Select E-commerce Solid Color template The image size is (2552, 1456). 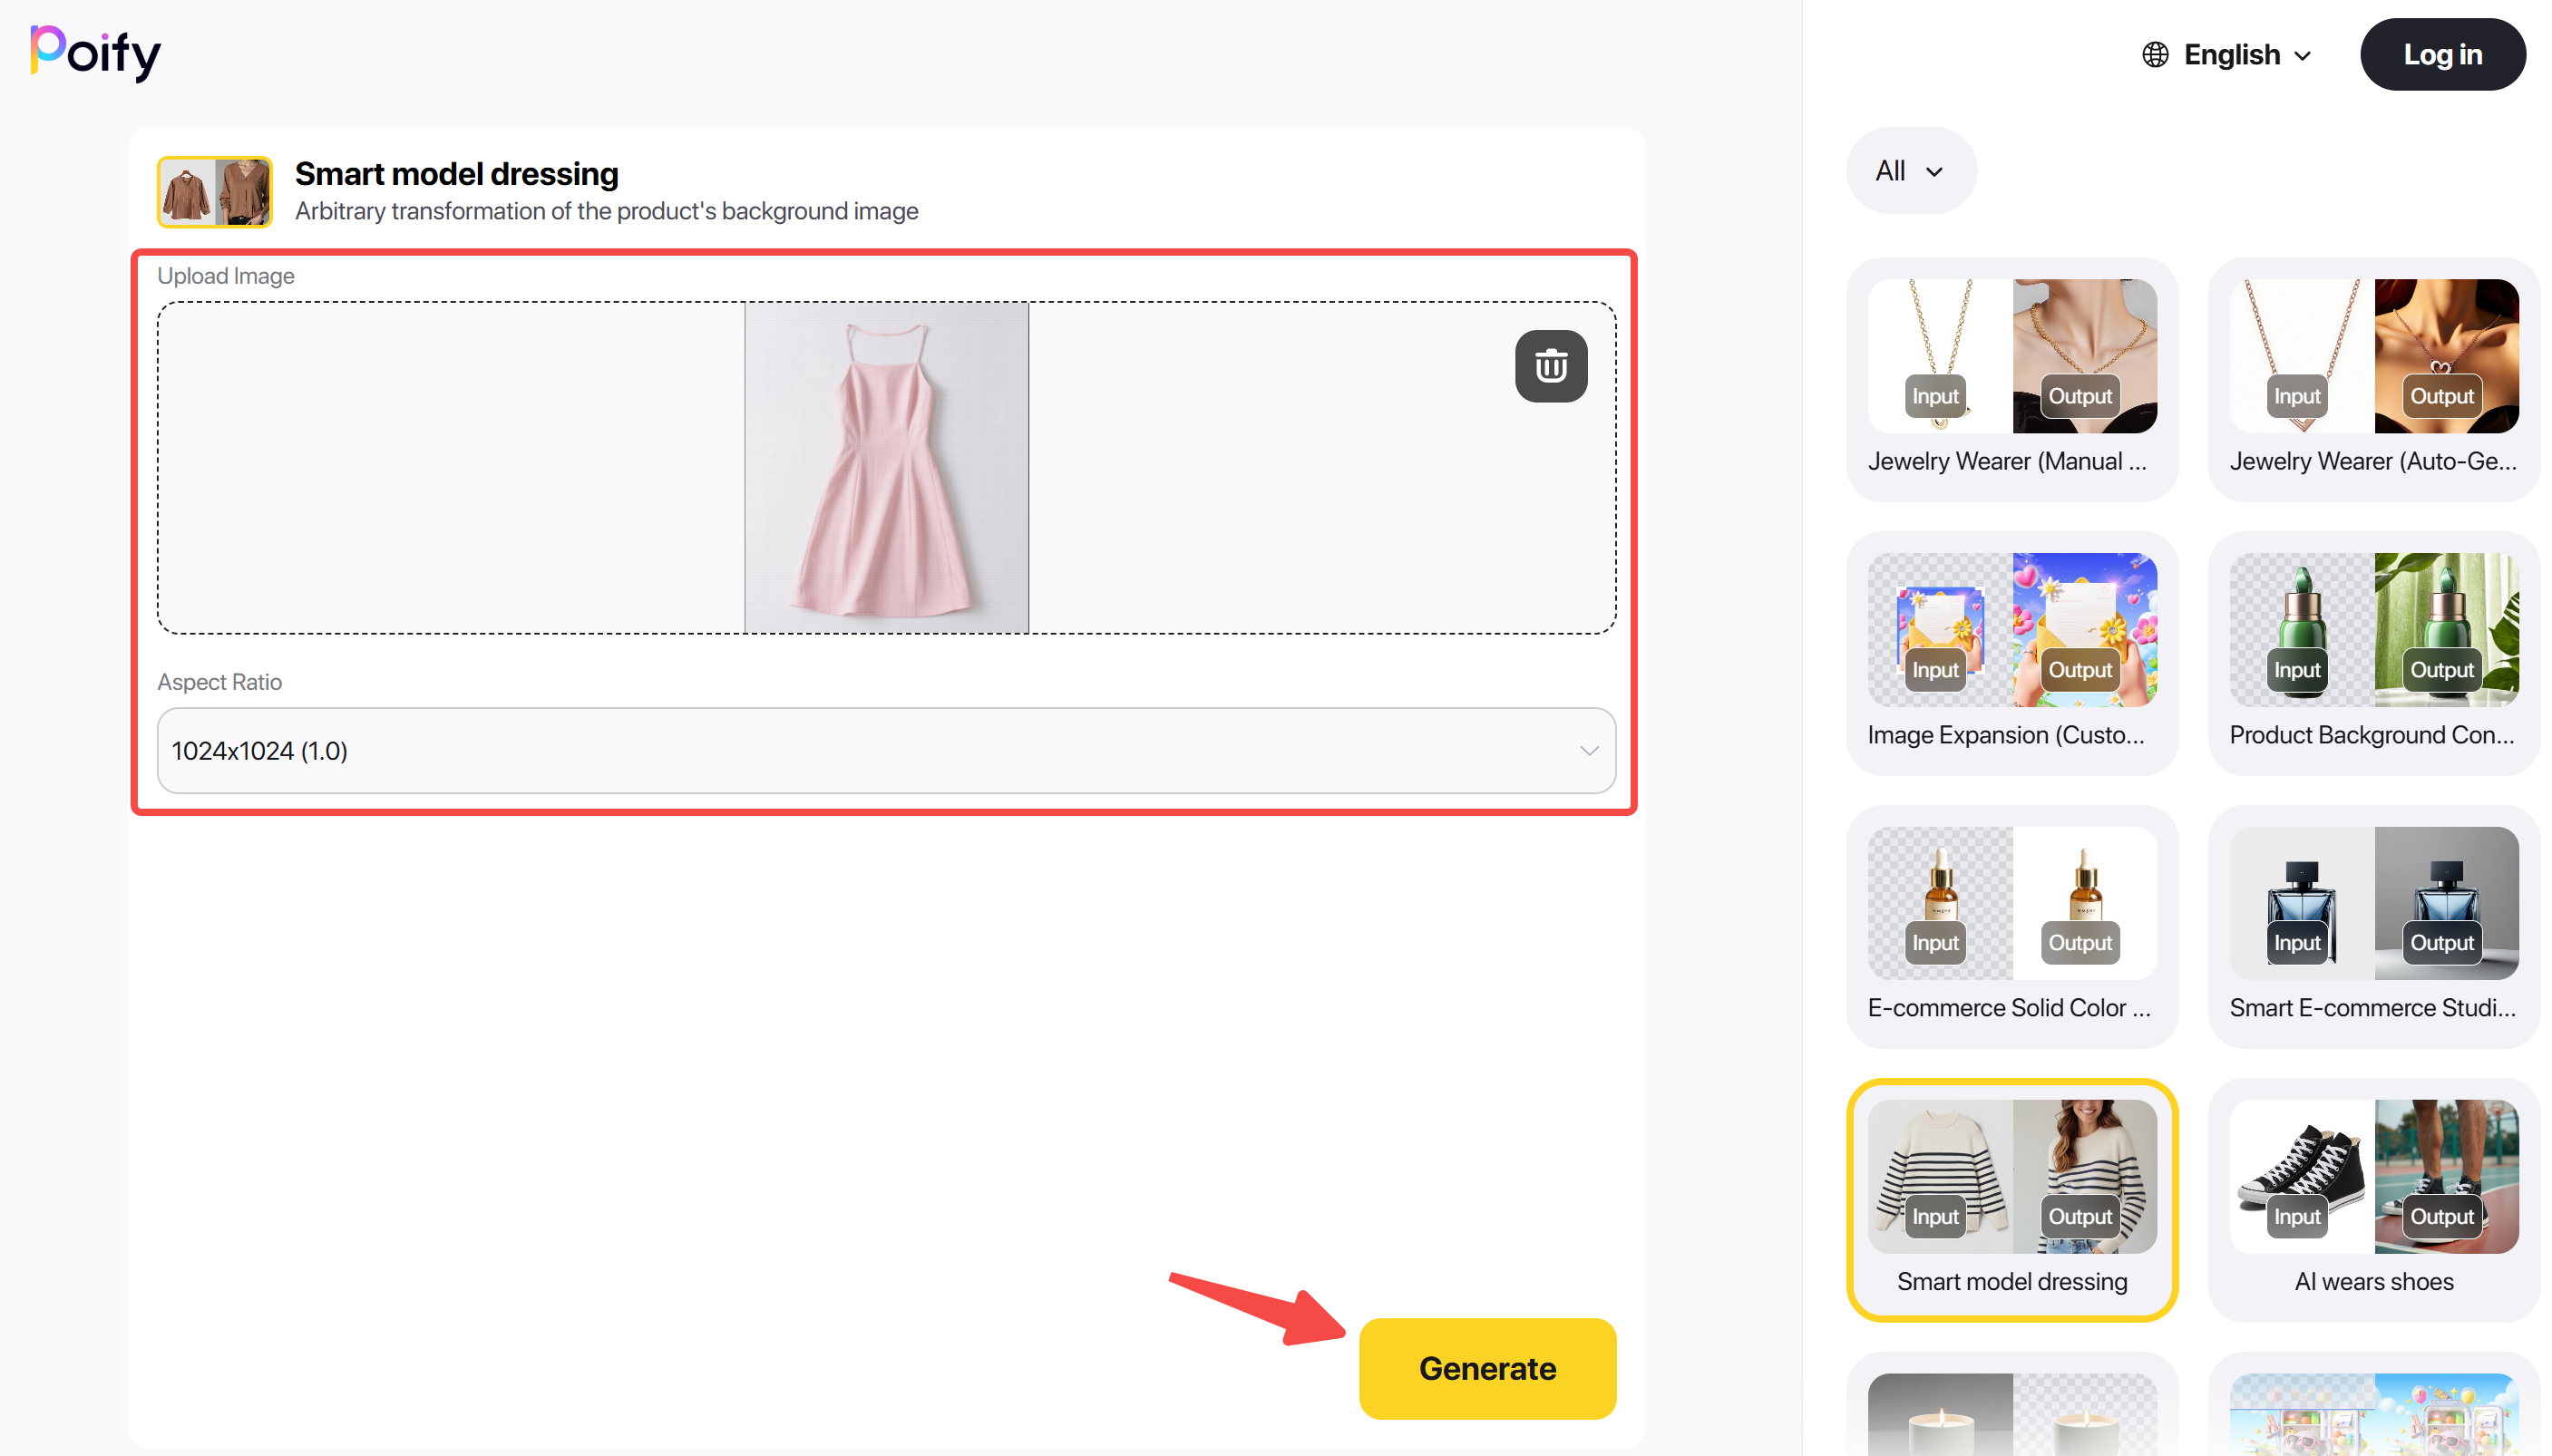[2011, 925]
